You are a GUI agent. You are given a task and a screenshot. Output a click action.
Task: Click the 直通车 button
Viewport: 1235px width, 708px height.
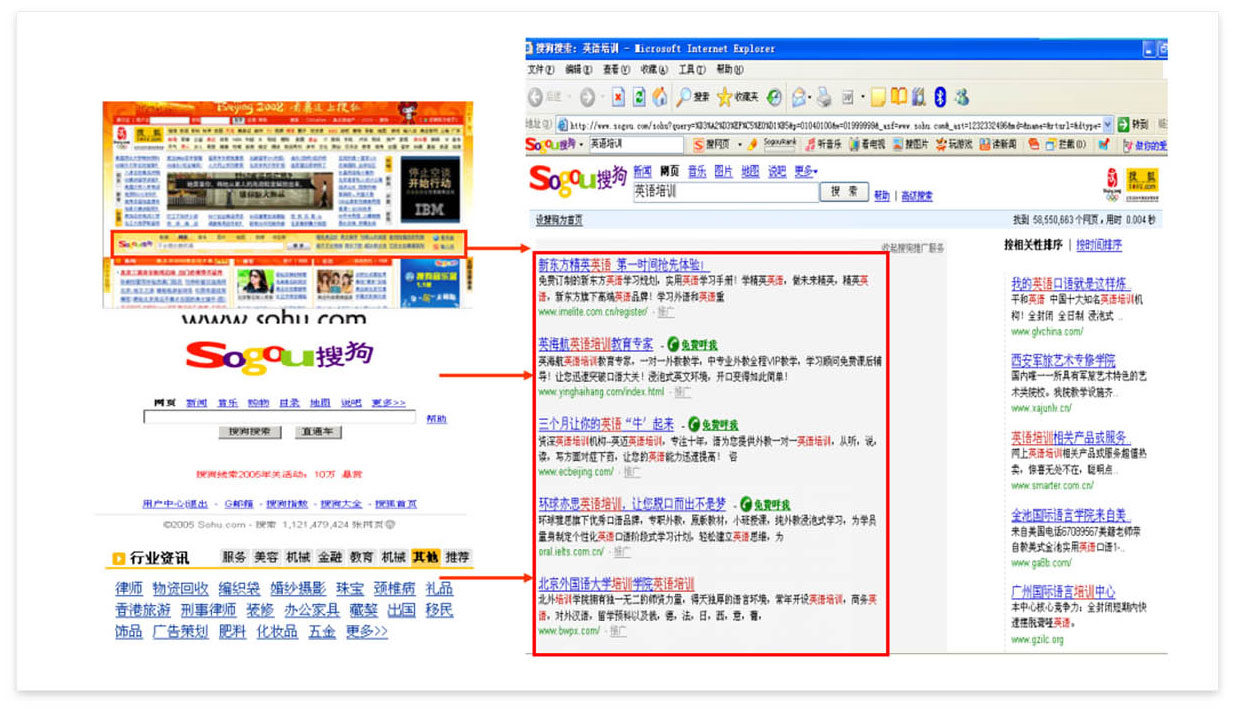tap(319, 432)
